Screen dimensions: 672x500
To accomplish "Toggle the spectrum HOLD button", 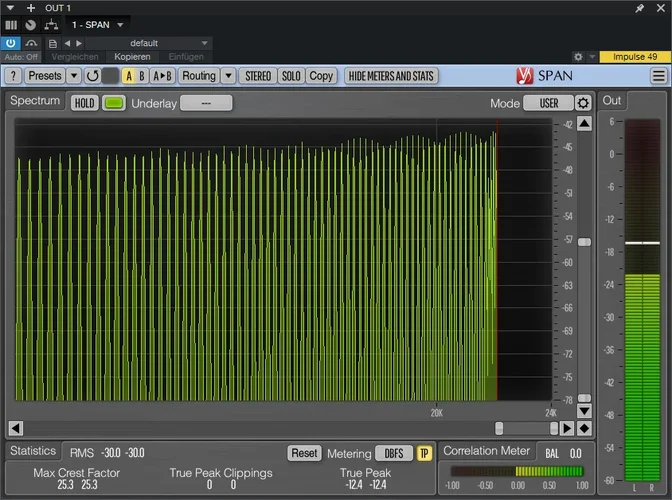I will (x=85, y=103).
